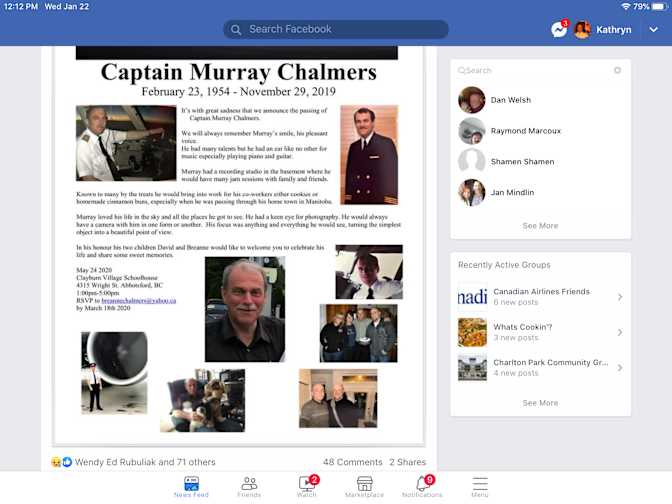Open the 2 Shares link
Screen dimensions: 672x504
pos(408,462)
